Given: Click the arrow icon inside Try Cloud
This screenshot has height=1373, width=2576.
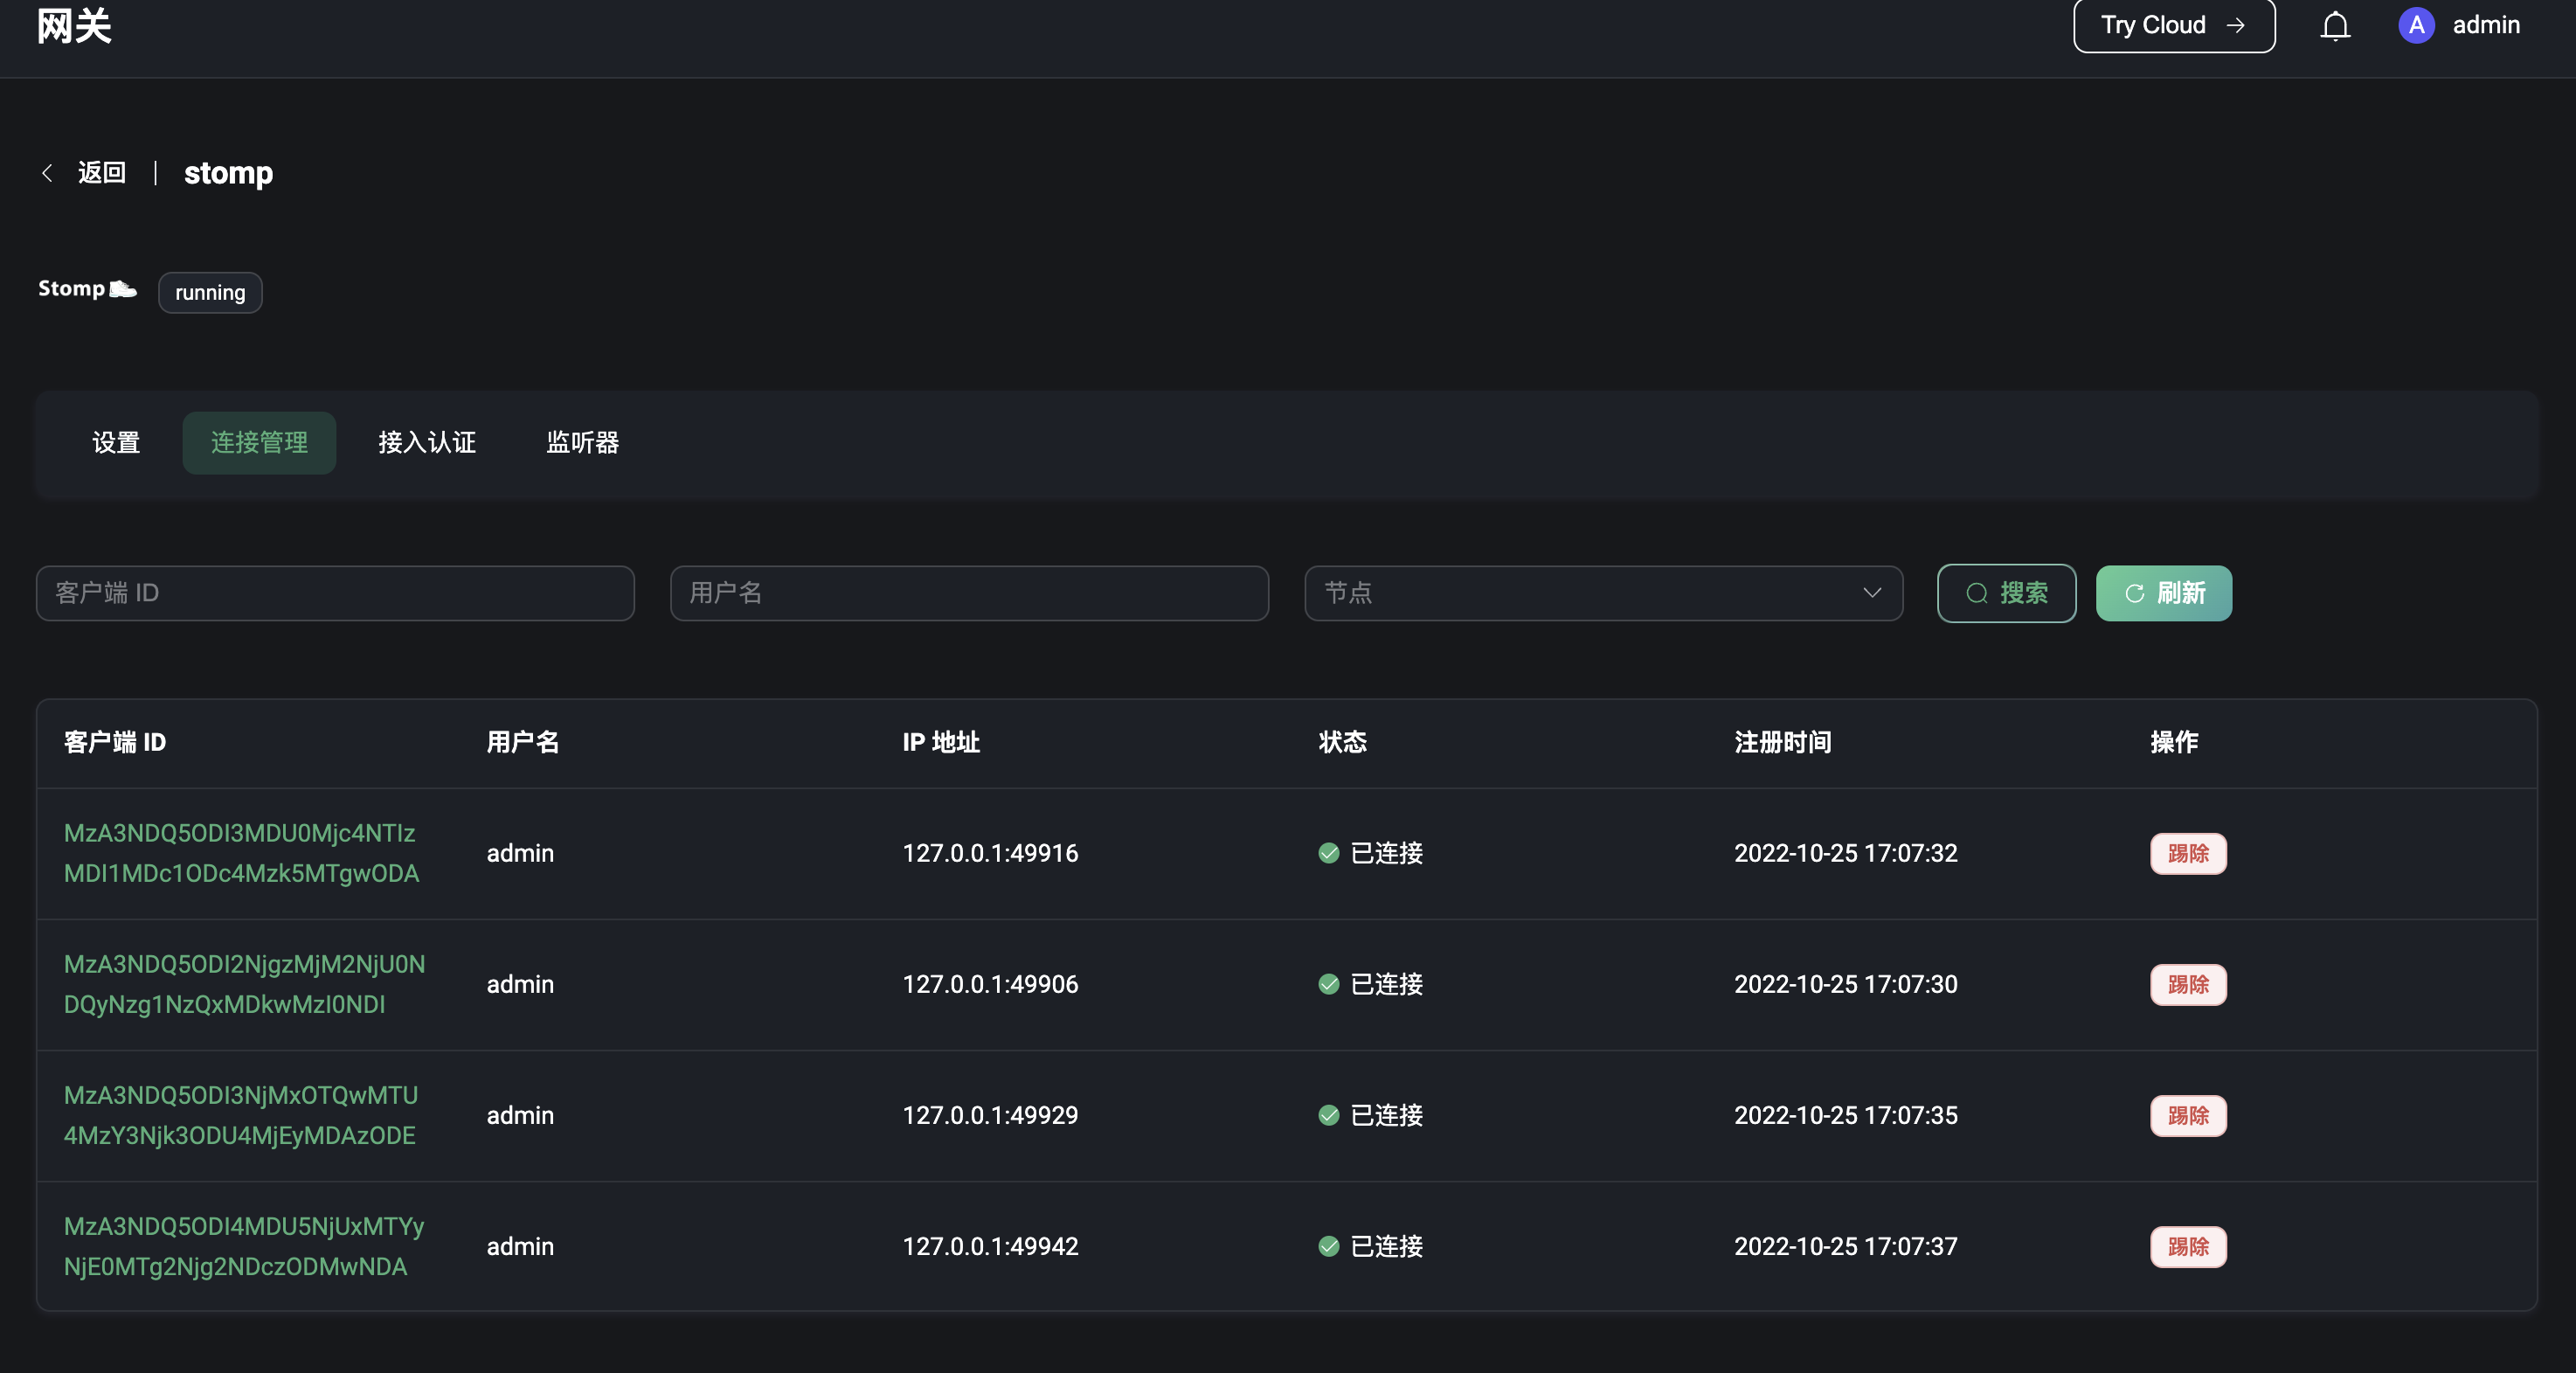Looking at the screenshot, I should click(2237, 26).
